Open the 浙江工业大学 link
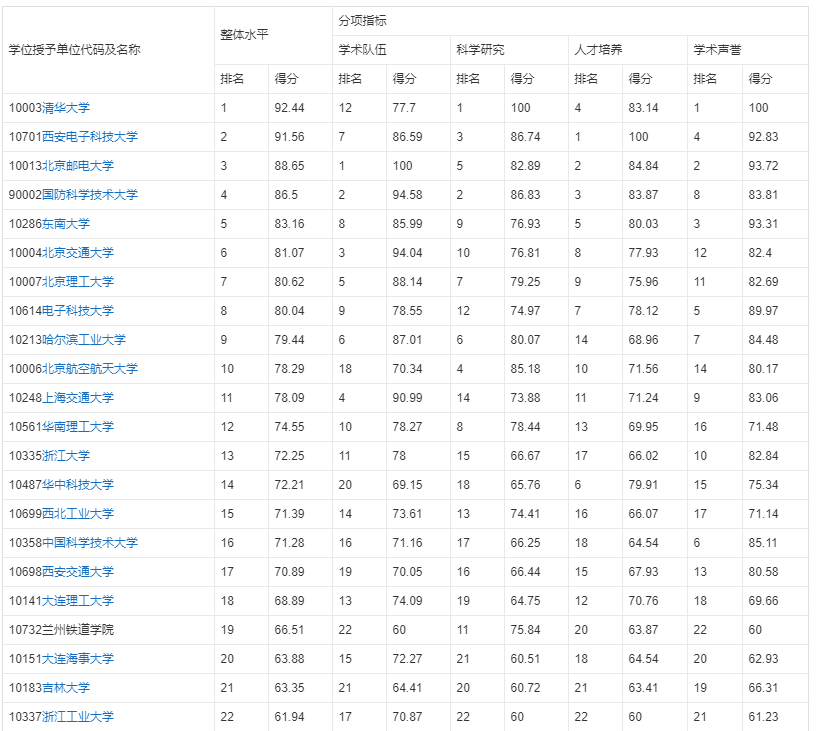This screenshot has height=731, width=818. (x=78, y=717)
